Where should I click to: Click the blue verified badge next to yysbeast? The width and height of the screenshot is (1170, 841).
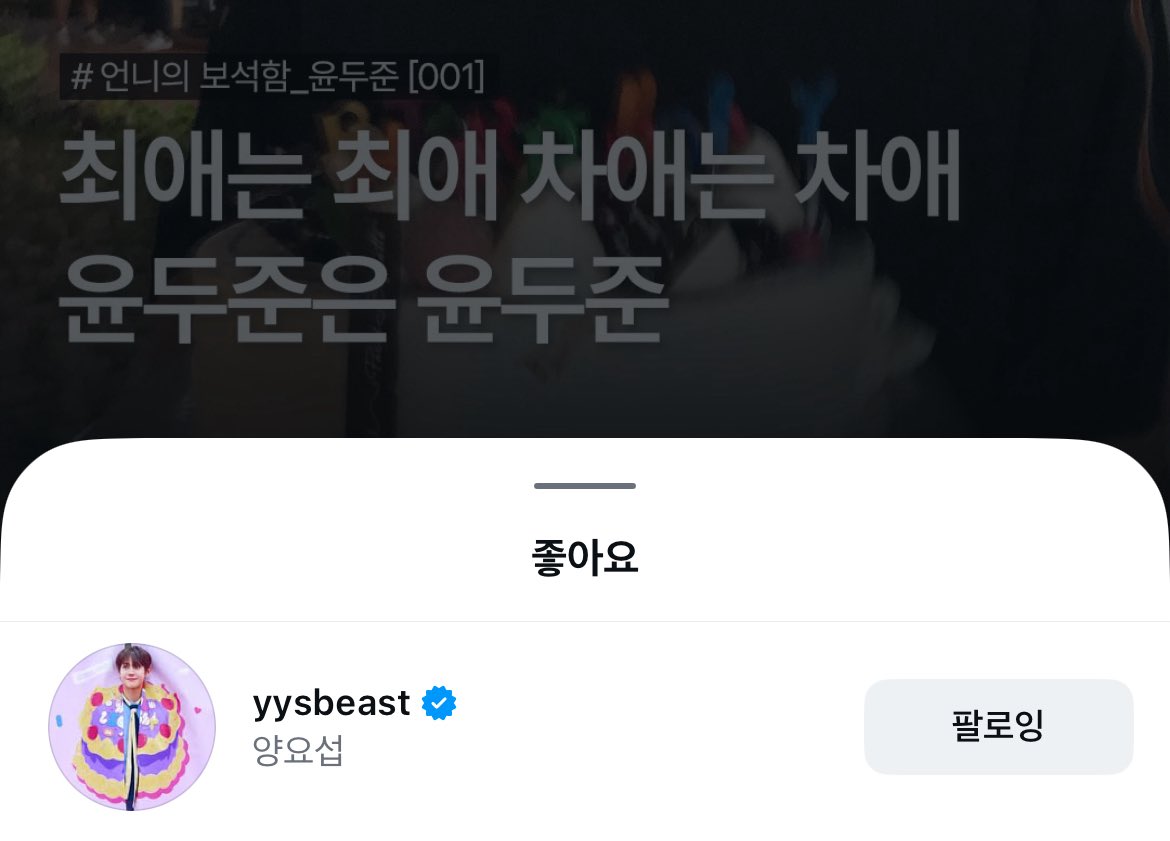(x=439, y=703)
